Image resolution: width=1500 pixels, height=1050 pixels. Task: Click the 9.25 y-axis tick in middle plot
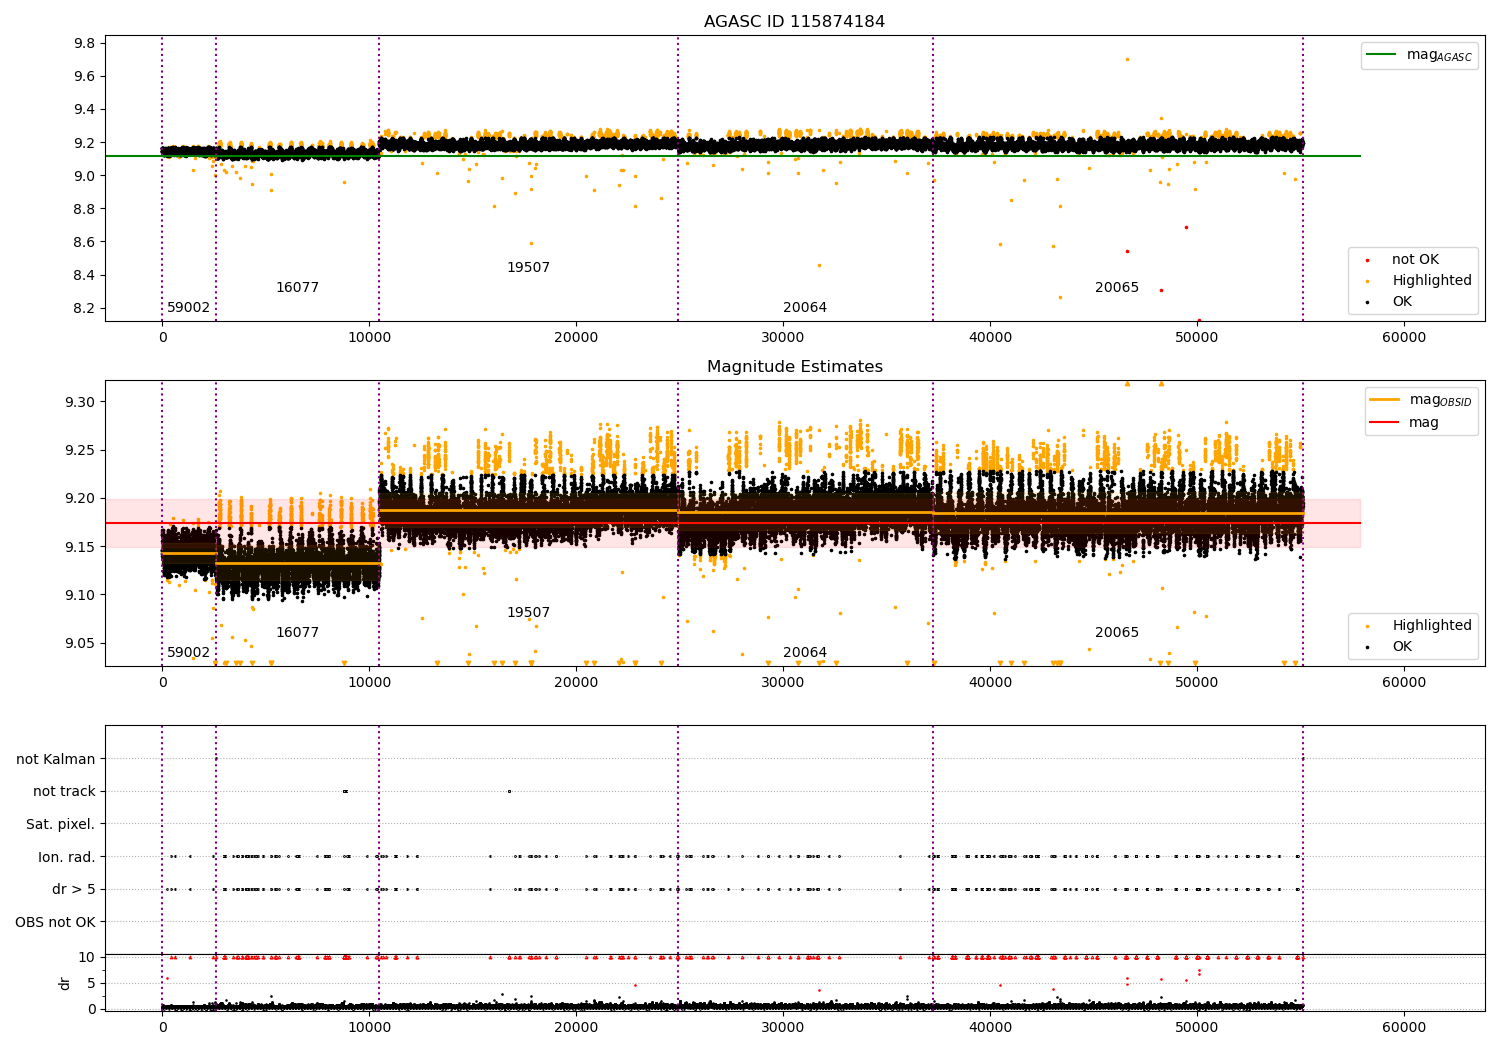(x=81, y=451)
